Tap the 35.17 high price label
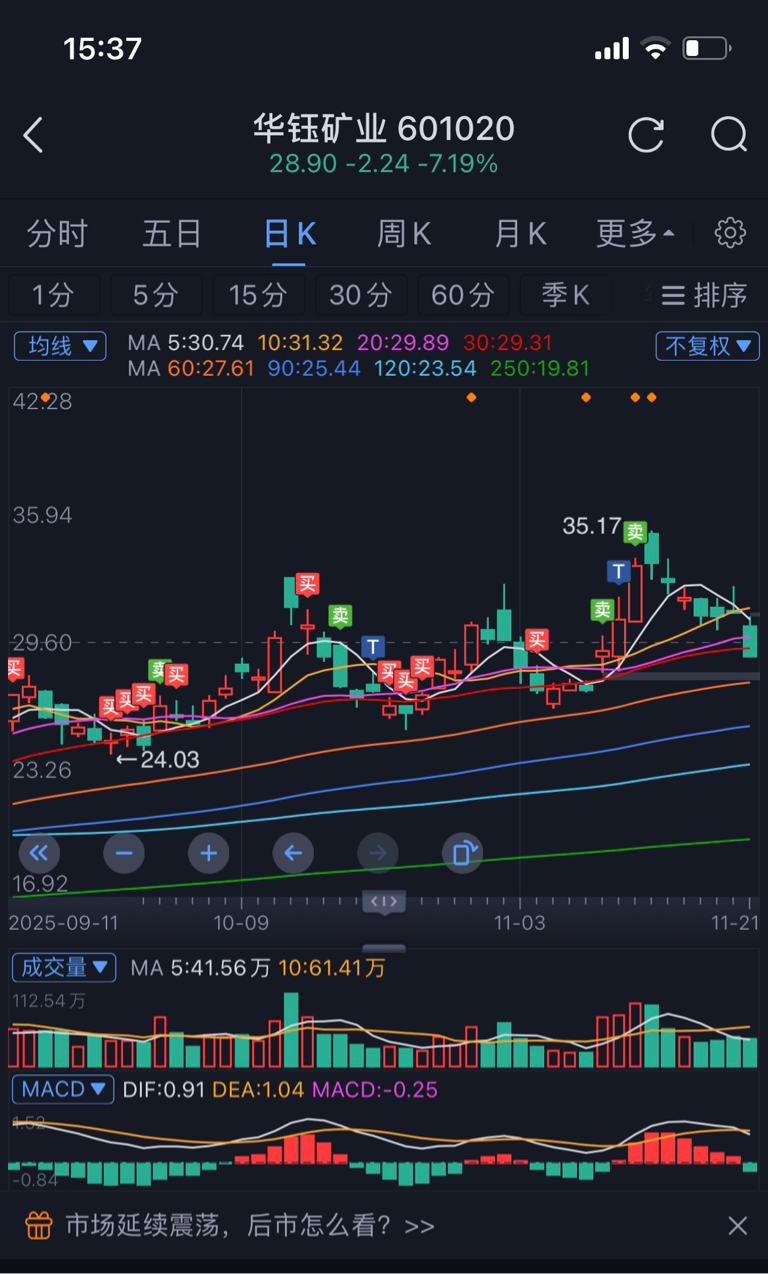Viewport: 768px width, 1274px height. point(591,525)
